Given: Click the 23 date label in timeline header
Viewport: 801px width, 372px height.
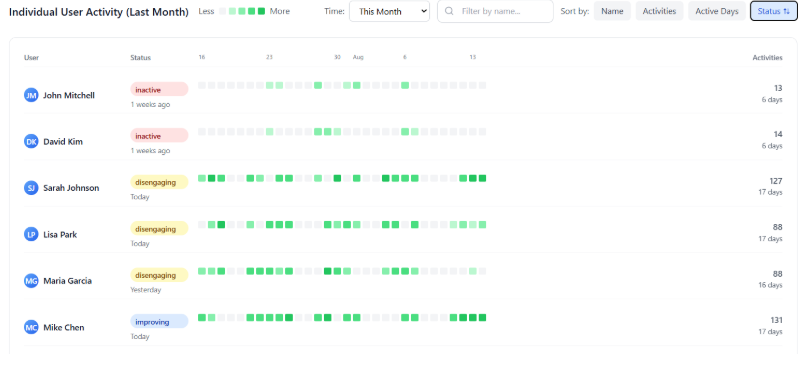Looking at the screenshot, I should [x=269, y=57].
